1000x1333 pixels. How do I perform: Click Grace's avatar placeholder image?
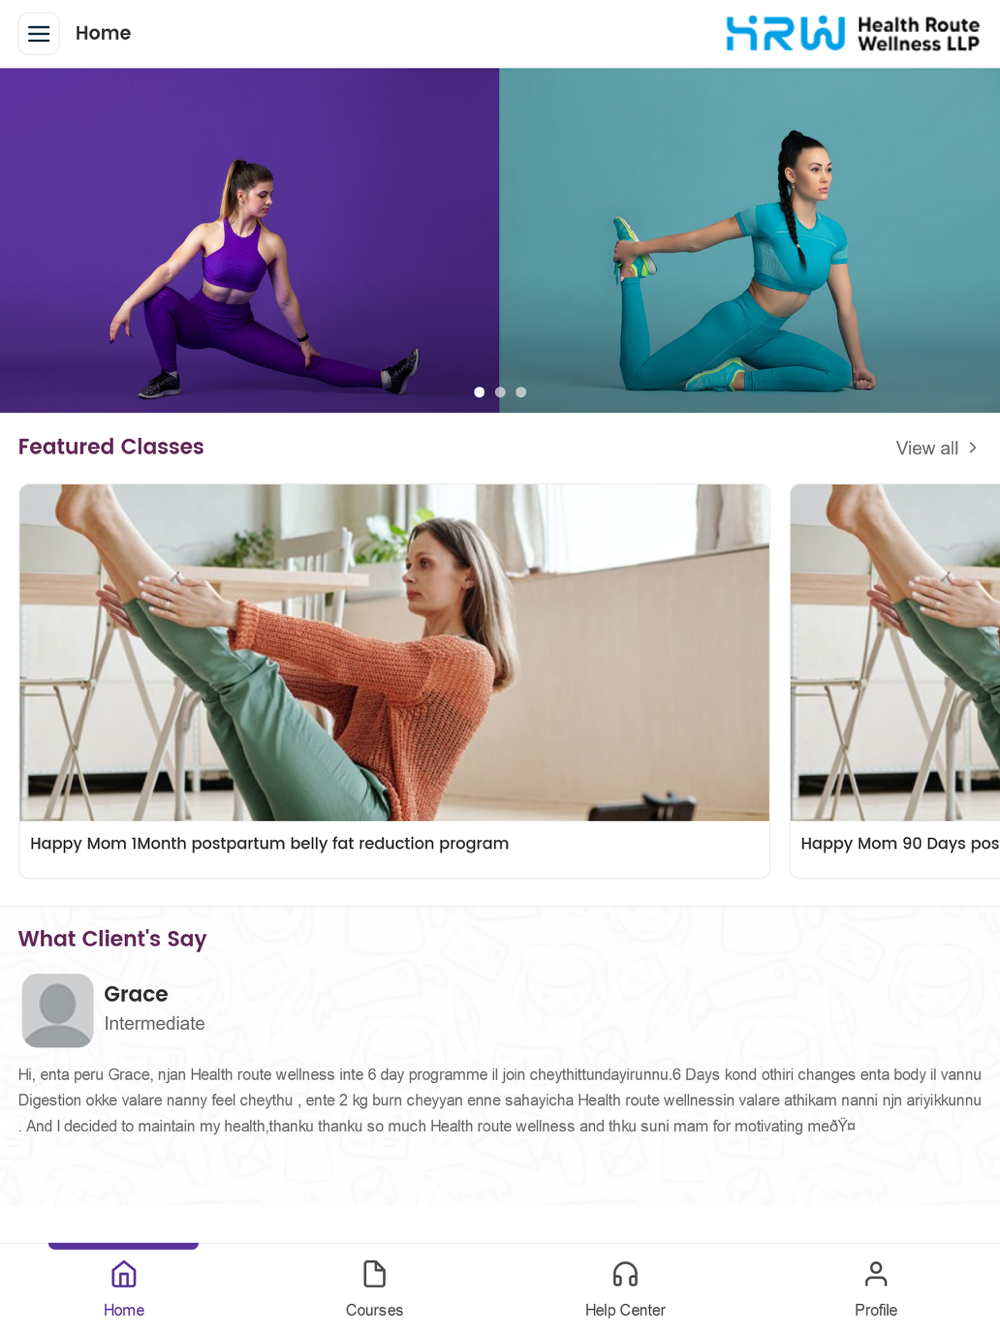(58, 1010)
